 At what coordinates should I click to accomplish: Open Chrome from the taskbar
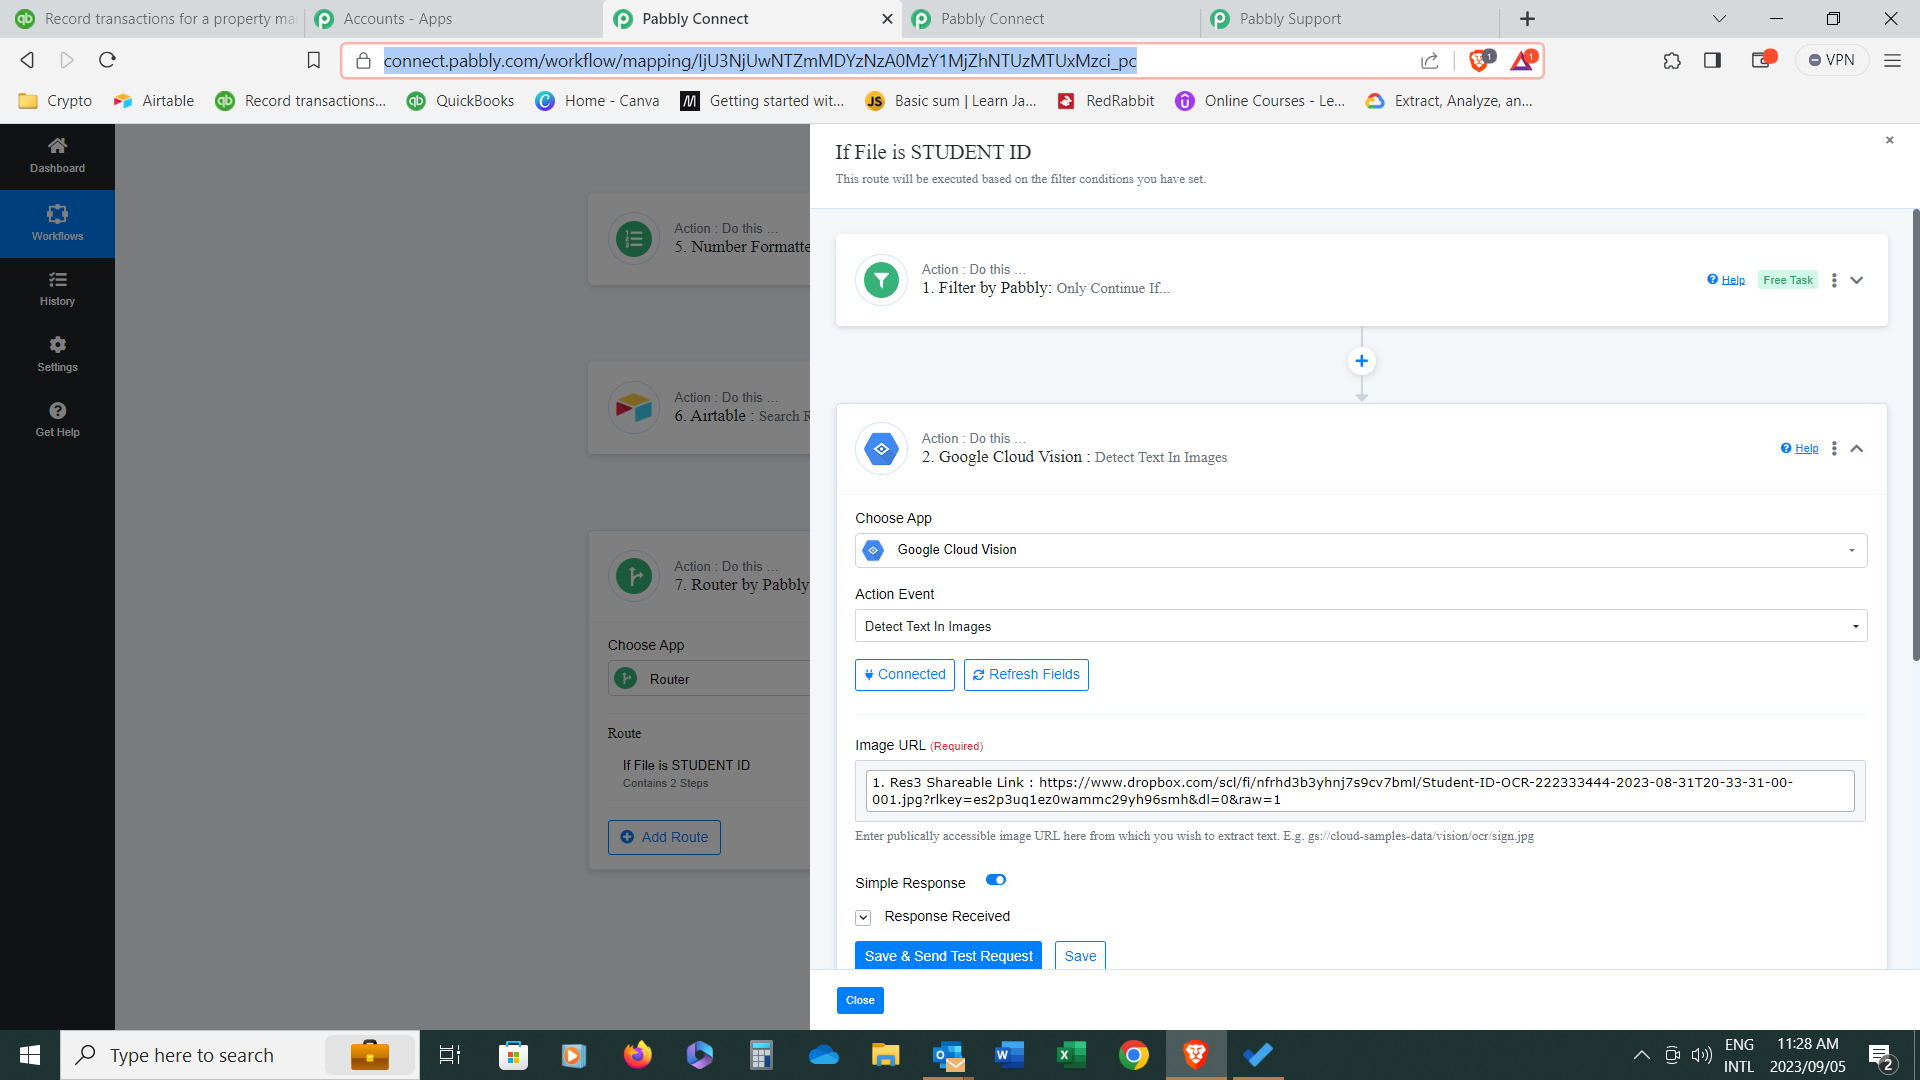point(1133,1055)
